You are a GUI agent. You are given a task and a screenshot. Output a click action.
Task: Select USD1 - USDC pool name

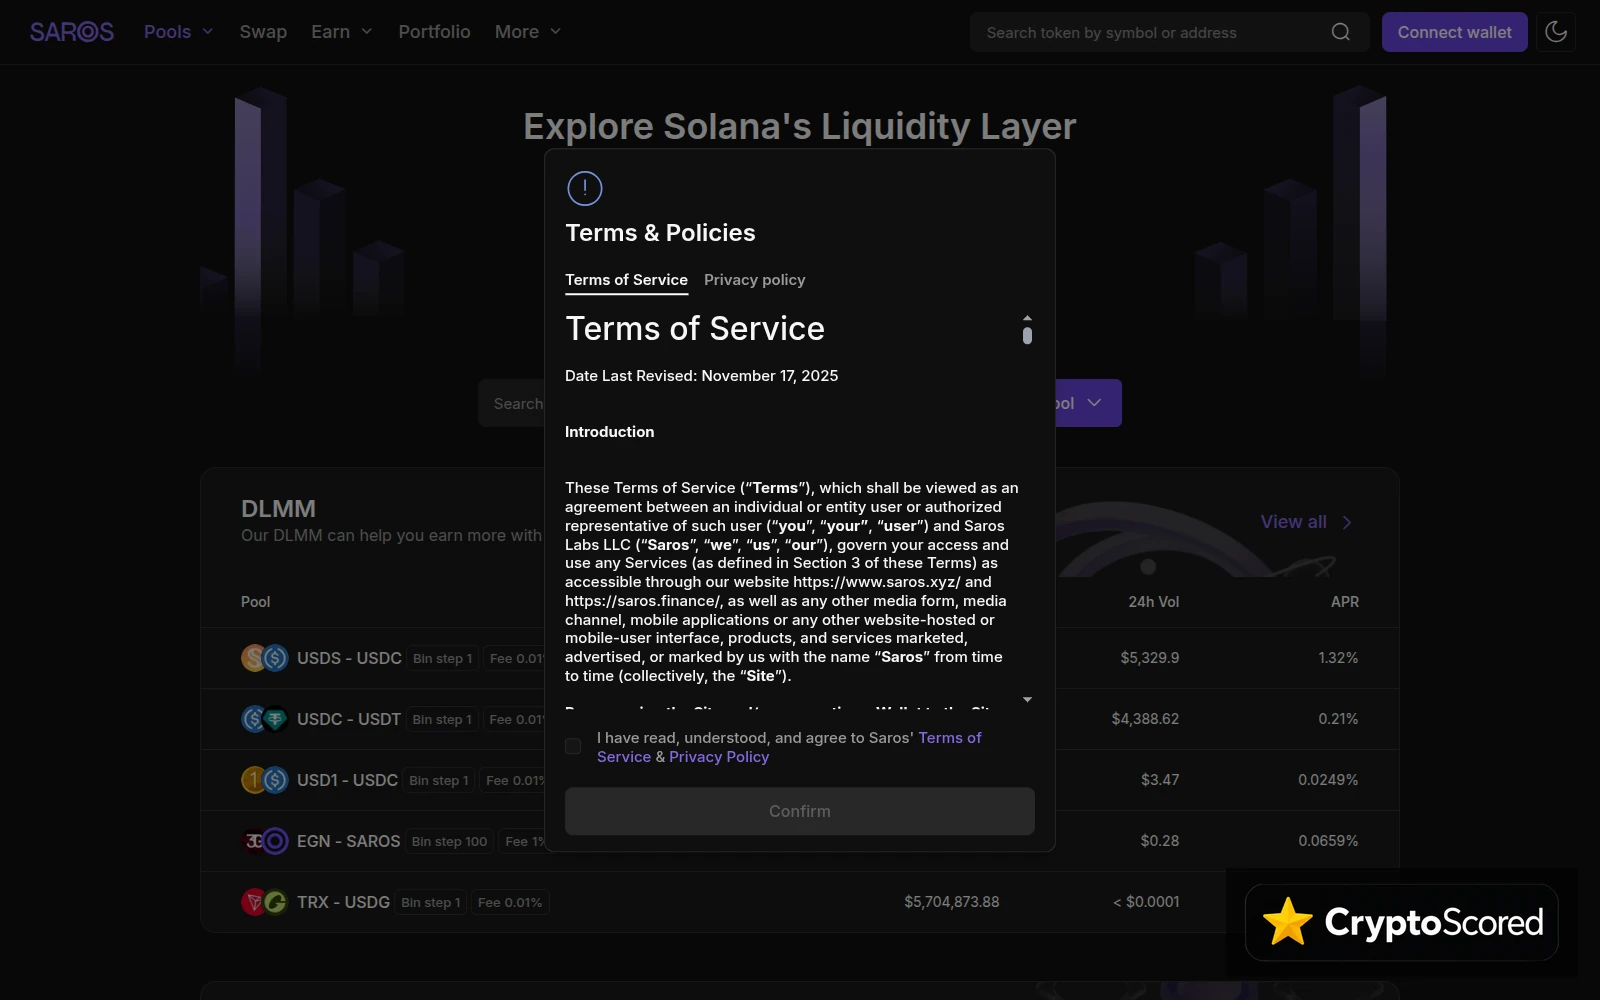[347, 780]
